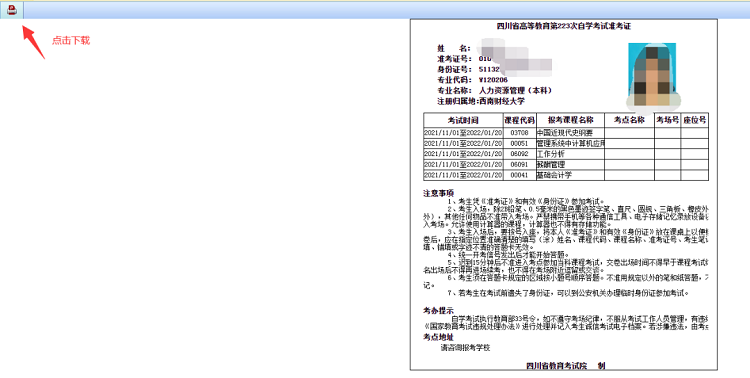Click the 报考课程名称 column header
Image resolution: width=750 pixels, height=378 pixels.
tap(571, 120)
